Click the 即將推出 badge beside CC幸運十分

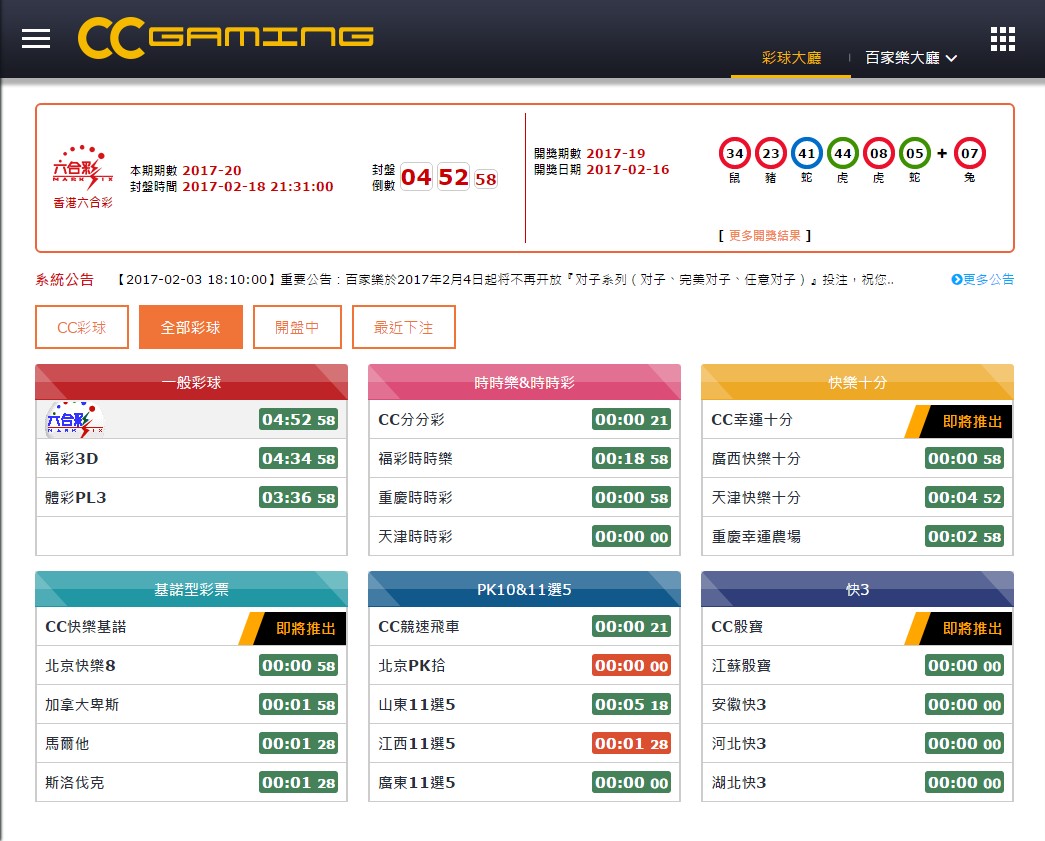(x=958, y=421)
